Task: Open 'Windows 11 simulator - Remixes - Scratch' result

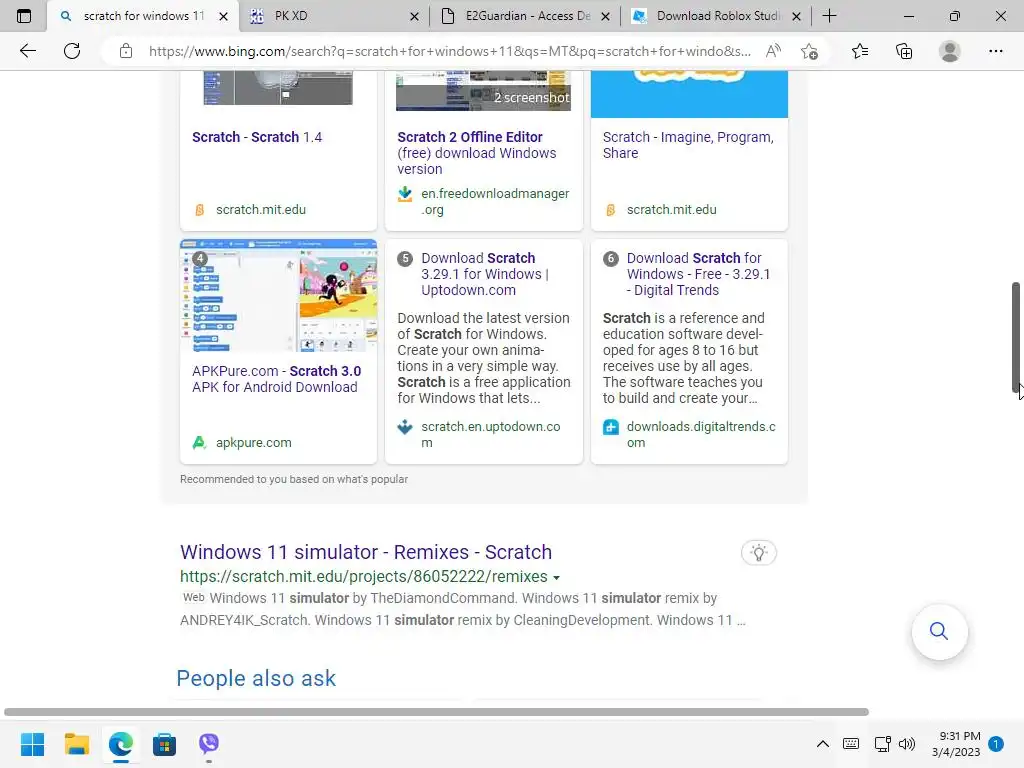Action: click(366, 552)
